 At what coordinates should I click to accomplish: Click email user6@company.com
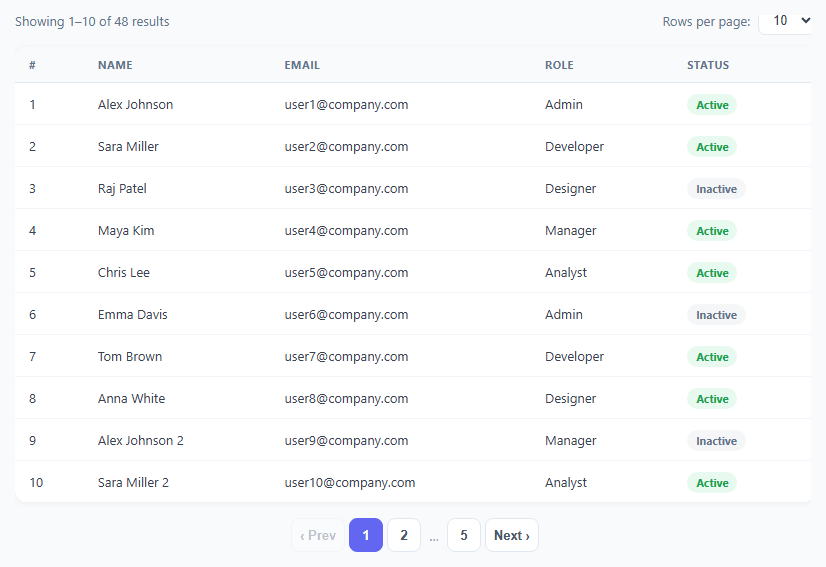(x=346, y=315)
